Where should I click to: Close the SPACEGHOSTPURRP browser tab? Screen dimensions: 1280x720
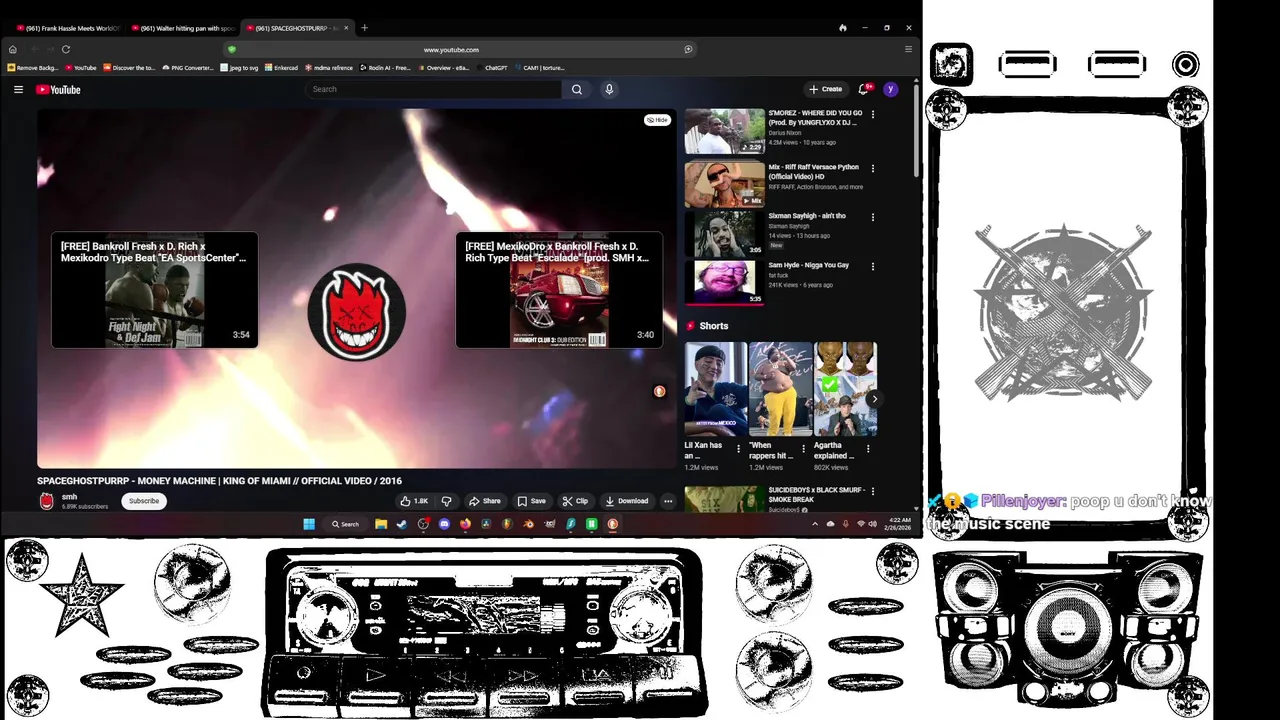pos(347,28)
